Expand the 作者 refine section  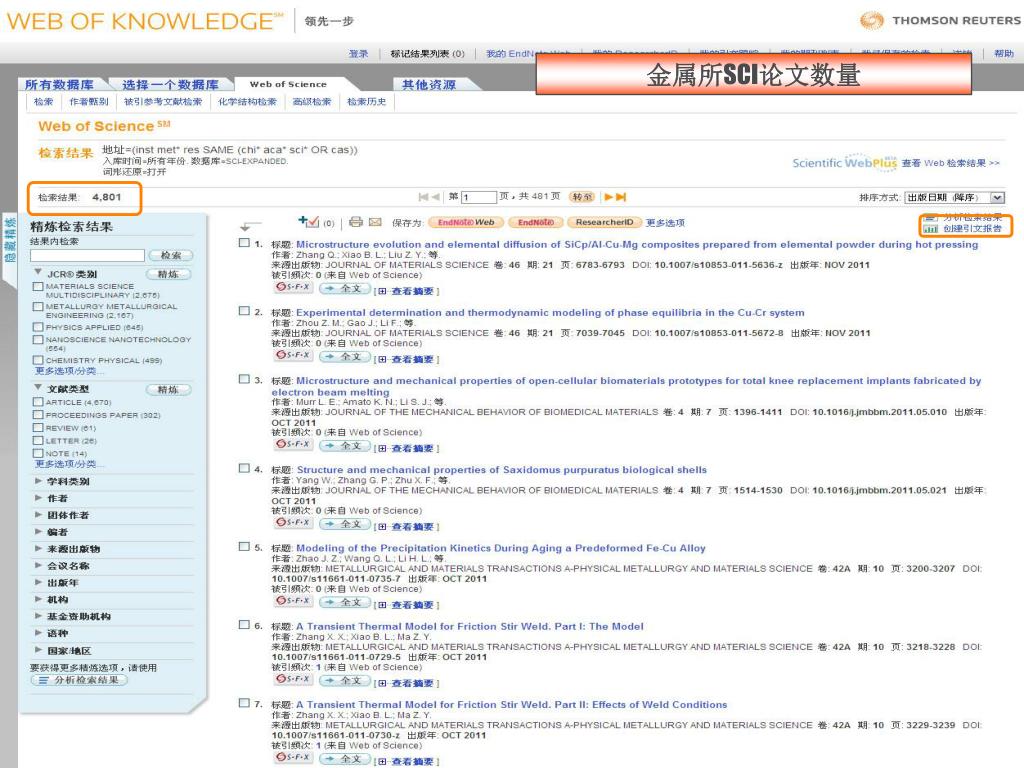38,498
